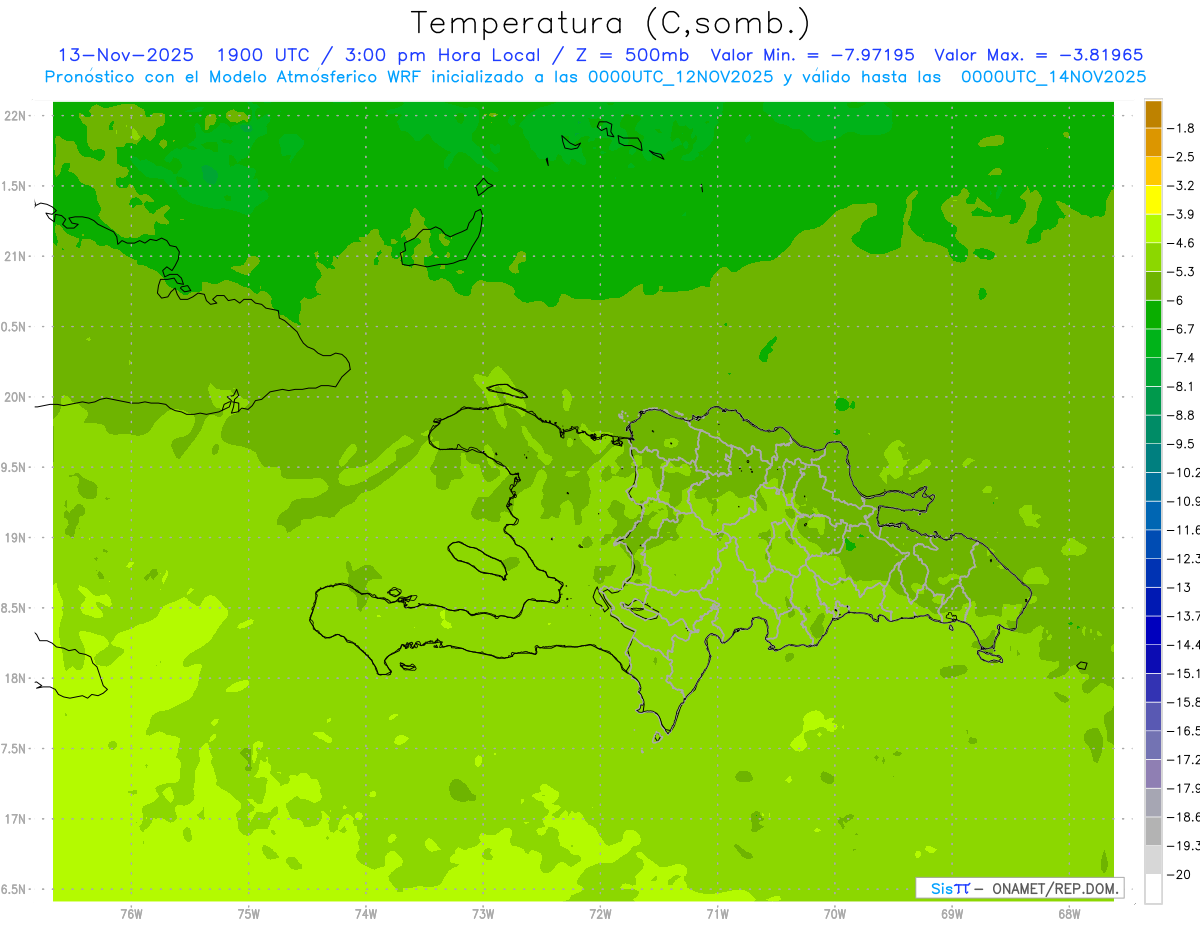Click the '69W' longitude axis label

(x=952, y=913)
